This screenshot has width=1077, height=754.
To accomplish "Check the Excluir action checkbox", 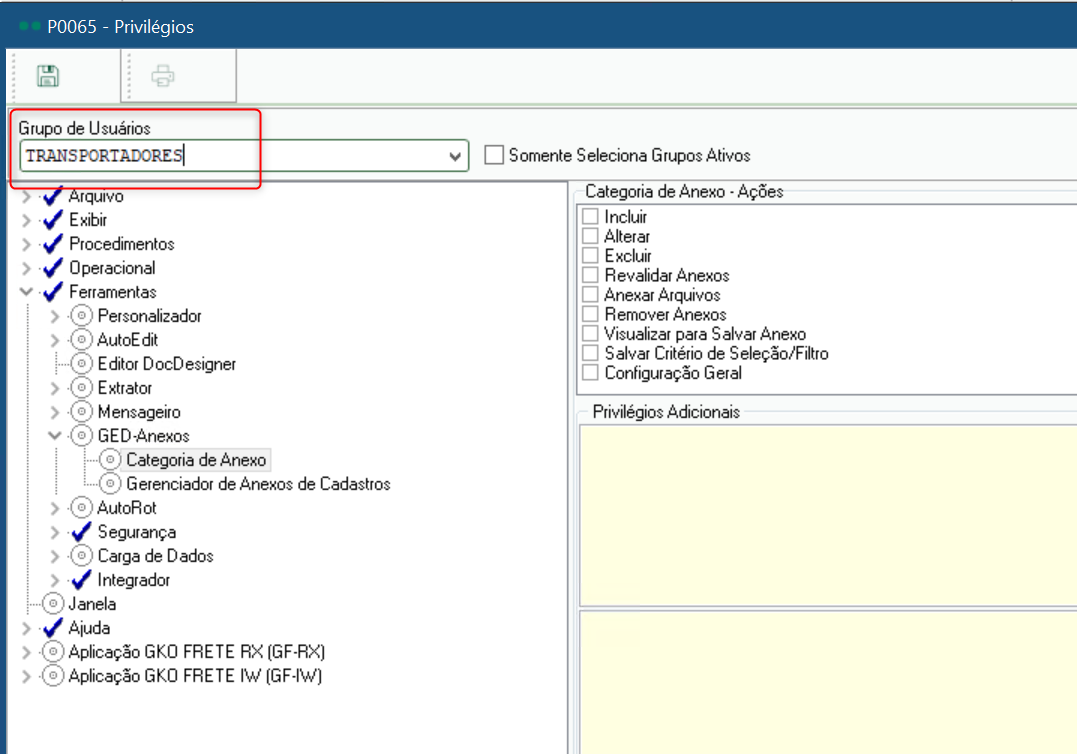I will pyautogui.click(x=590, y=256).
